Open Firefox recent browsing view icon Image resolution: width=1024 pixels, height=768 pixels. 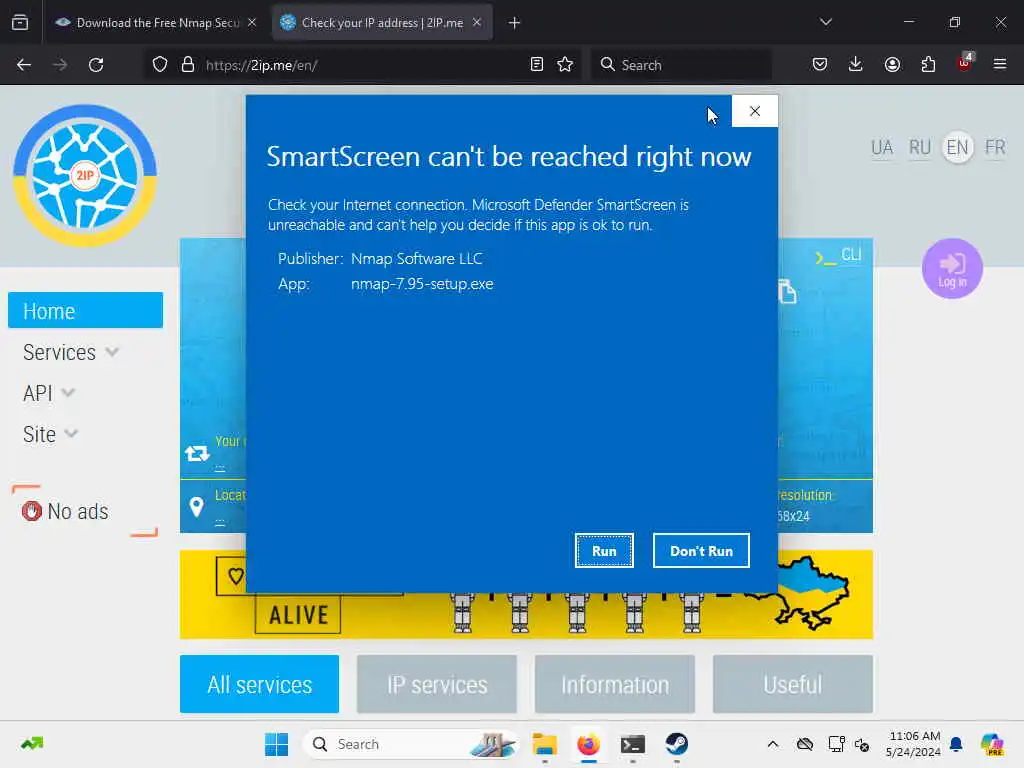(x=20, y=23)
